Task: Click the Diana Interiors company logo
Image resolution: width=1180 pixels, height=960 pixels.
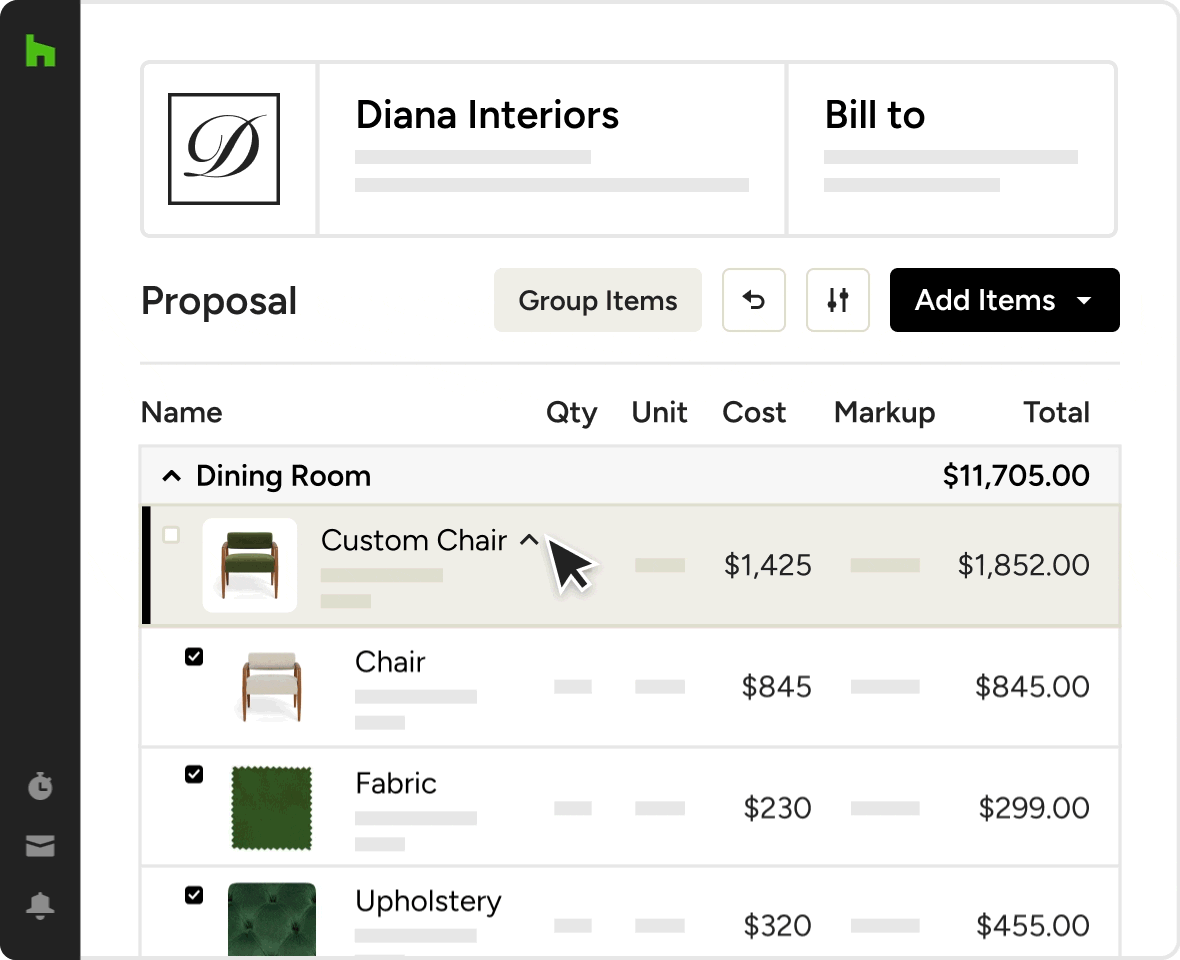Action: tap(224, 149)
